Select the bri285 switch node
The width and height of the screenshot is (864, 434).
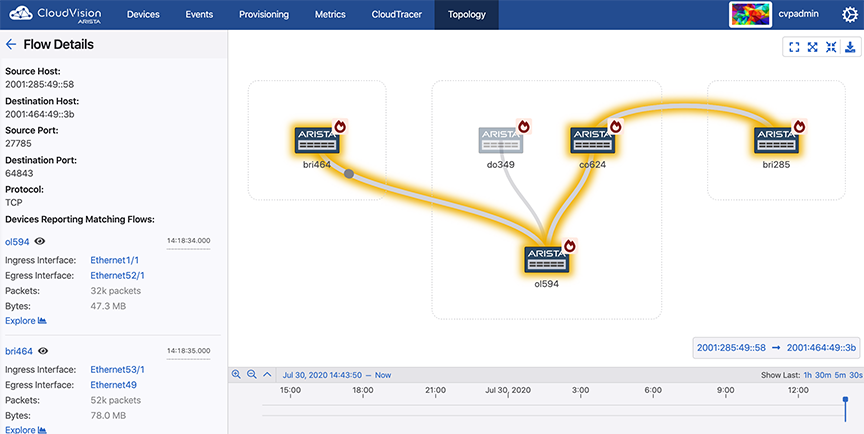(x=776, y=140)
